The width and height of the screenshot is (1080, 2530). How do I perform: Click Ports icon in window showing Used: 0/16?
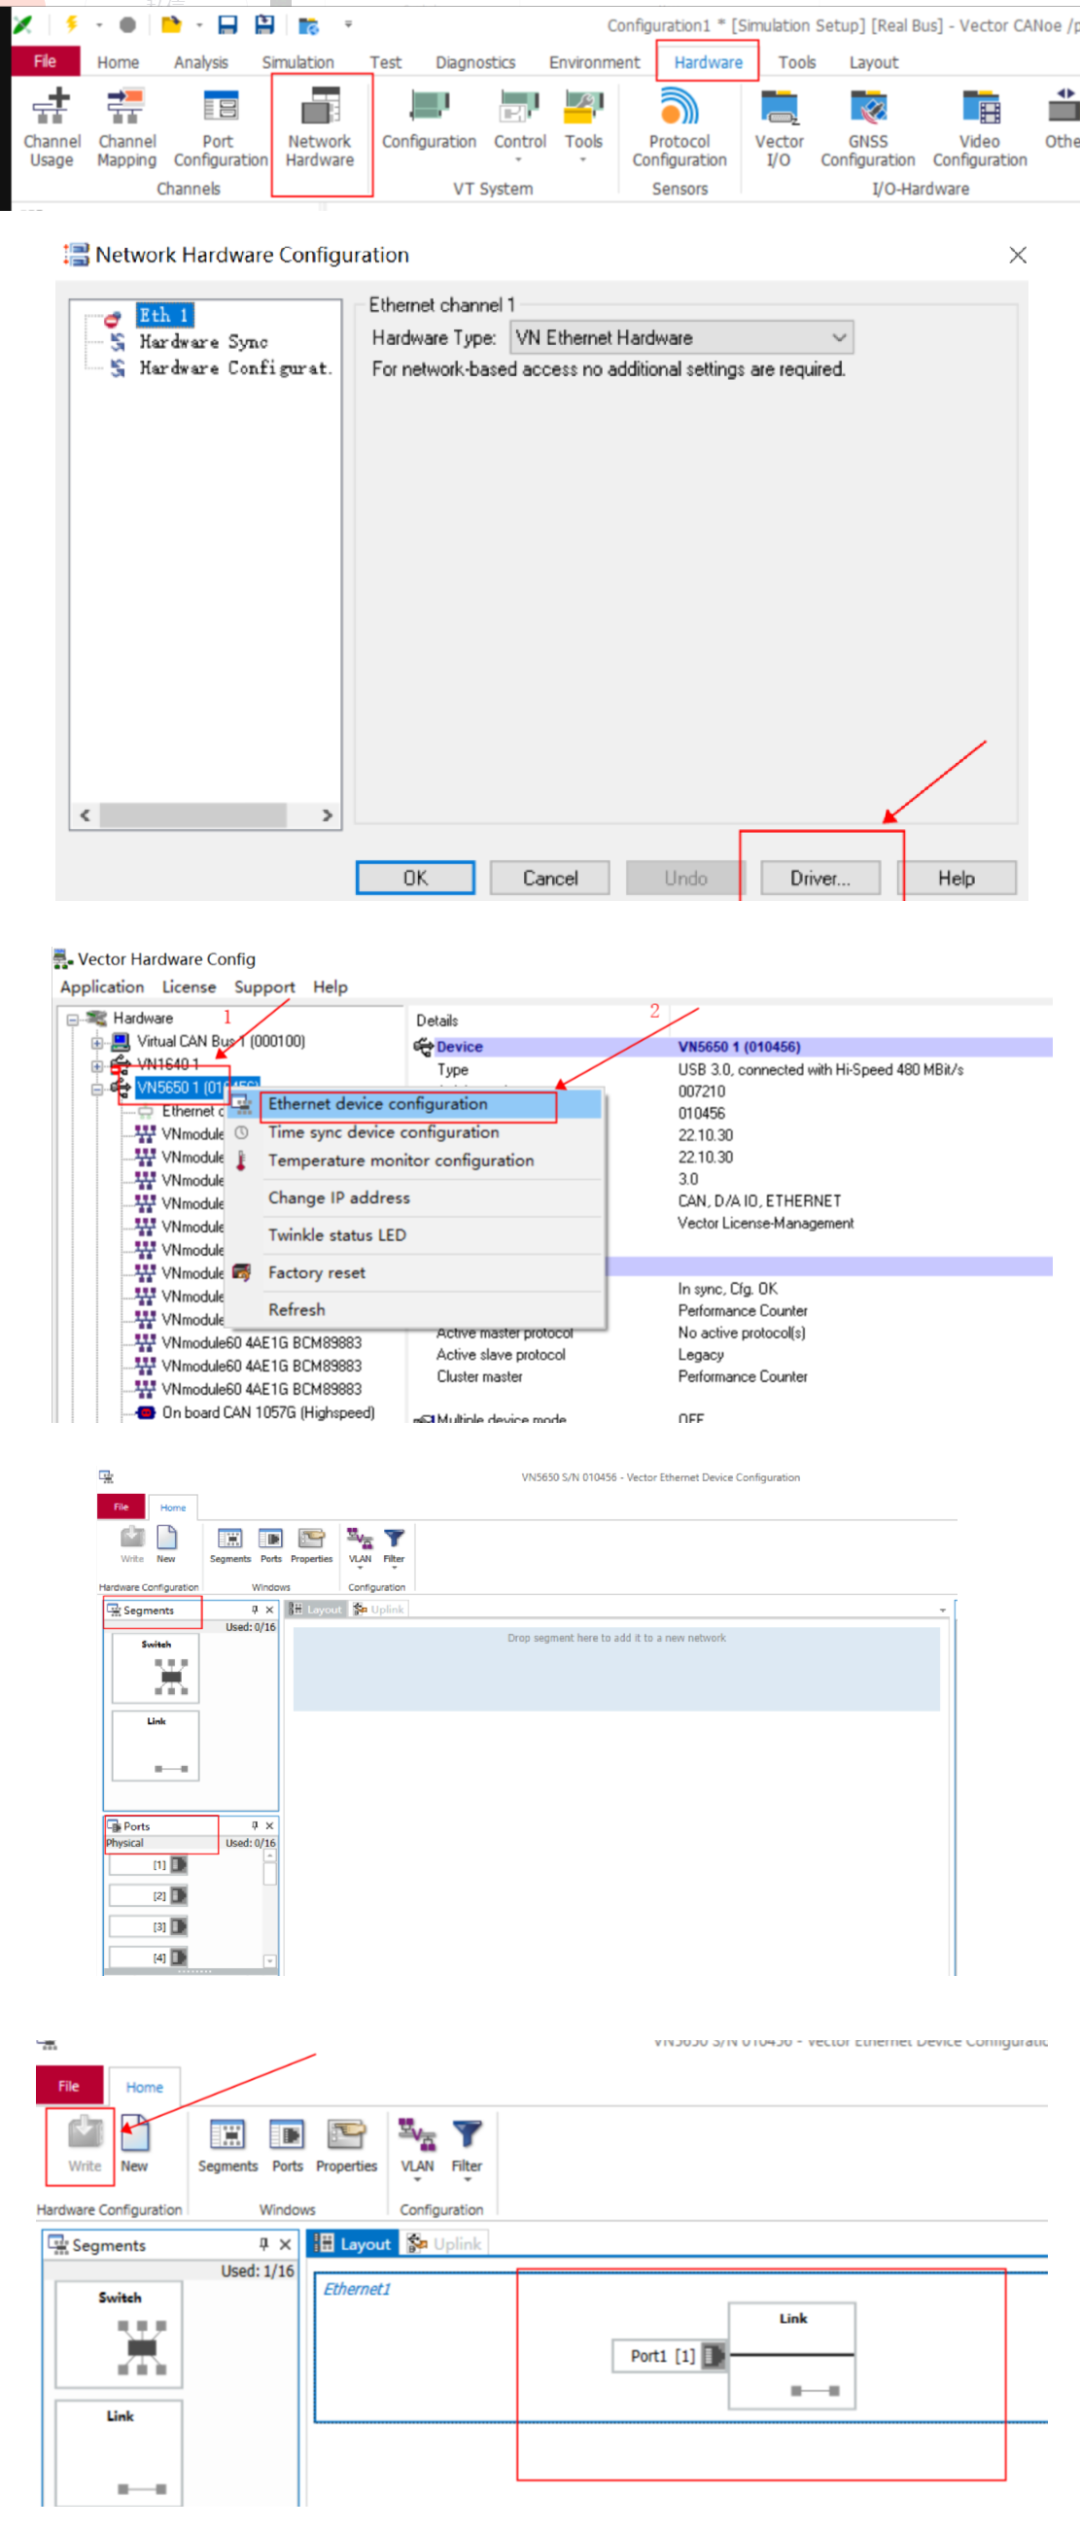[271, 1544]
